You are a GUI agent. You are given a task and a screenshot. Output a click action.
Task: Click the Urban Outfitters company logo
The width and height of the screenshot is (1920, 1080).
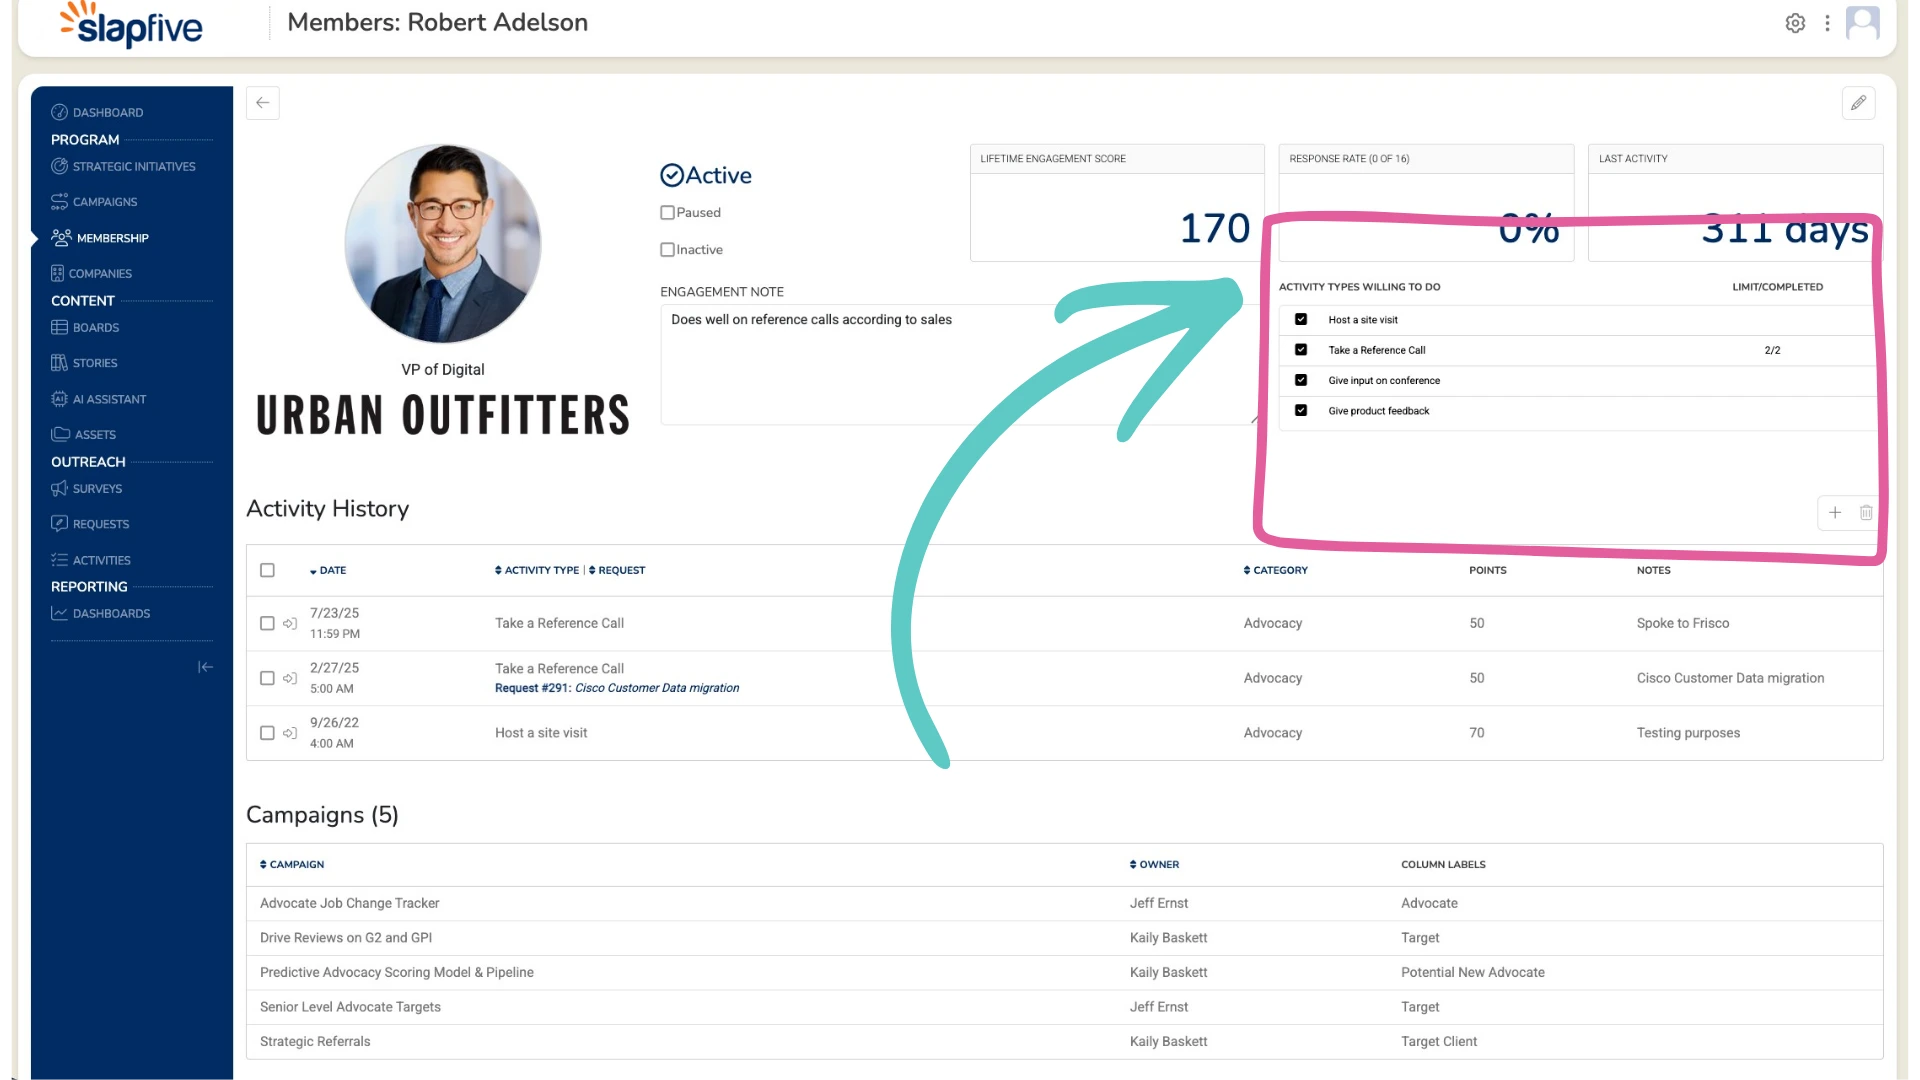443,415
